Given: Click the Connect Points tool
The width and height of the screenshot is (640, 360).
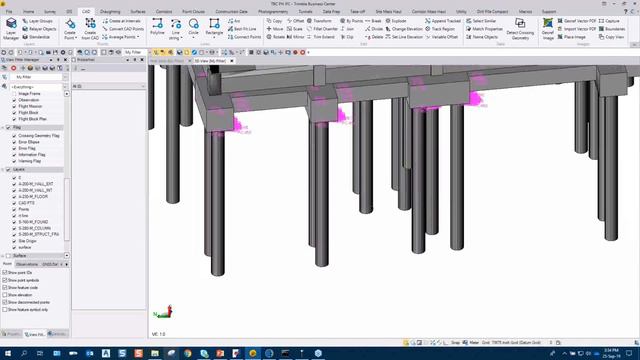Looking at the screenshot, I should (x=244, y=37).
